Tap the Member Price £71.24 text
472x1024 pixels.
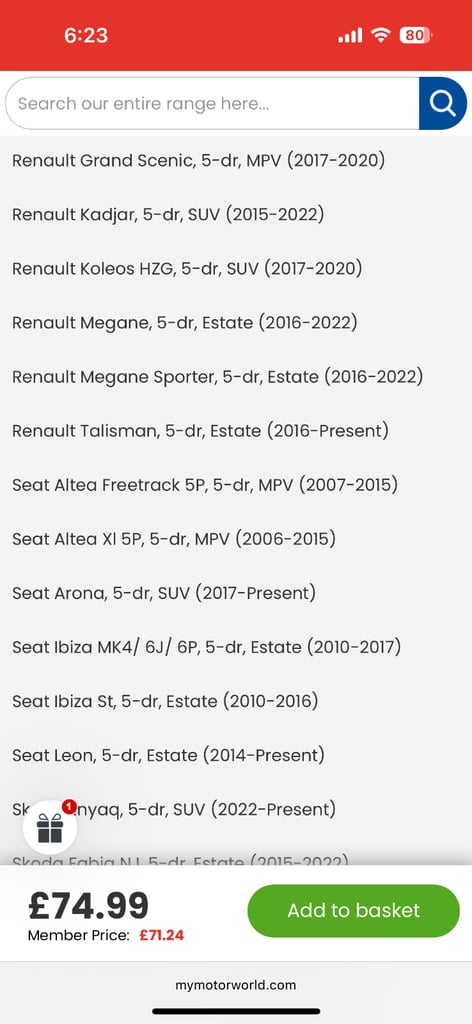pyautogui.click(x=106, y=935)
